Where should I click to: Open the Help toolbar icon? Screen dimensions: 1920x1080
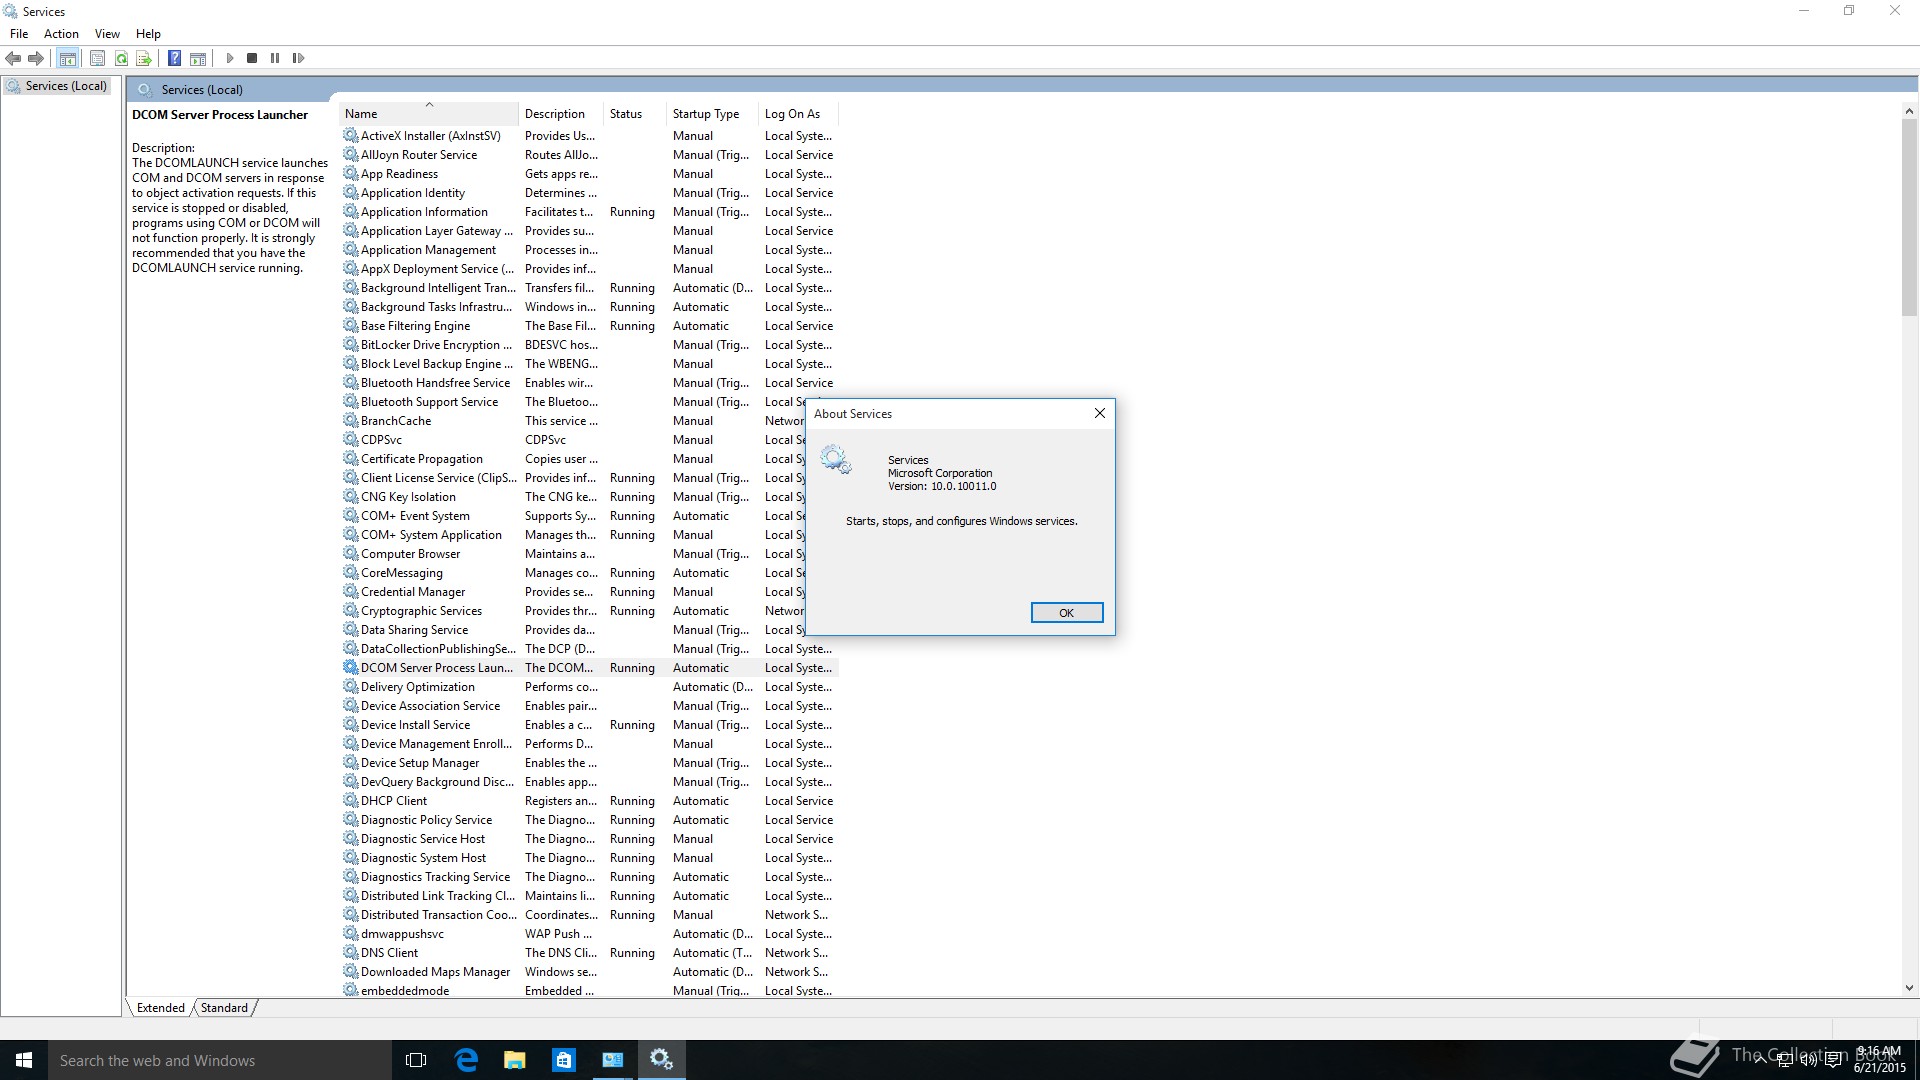(x=174, y=58)
